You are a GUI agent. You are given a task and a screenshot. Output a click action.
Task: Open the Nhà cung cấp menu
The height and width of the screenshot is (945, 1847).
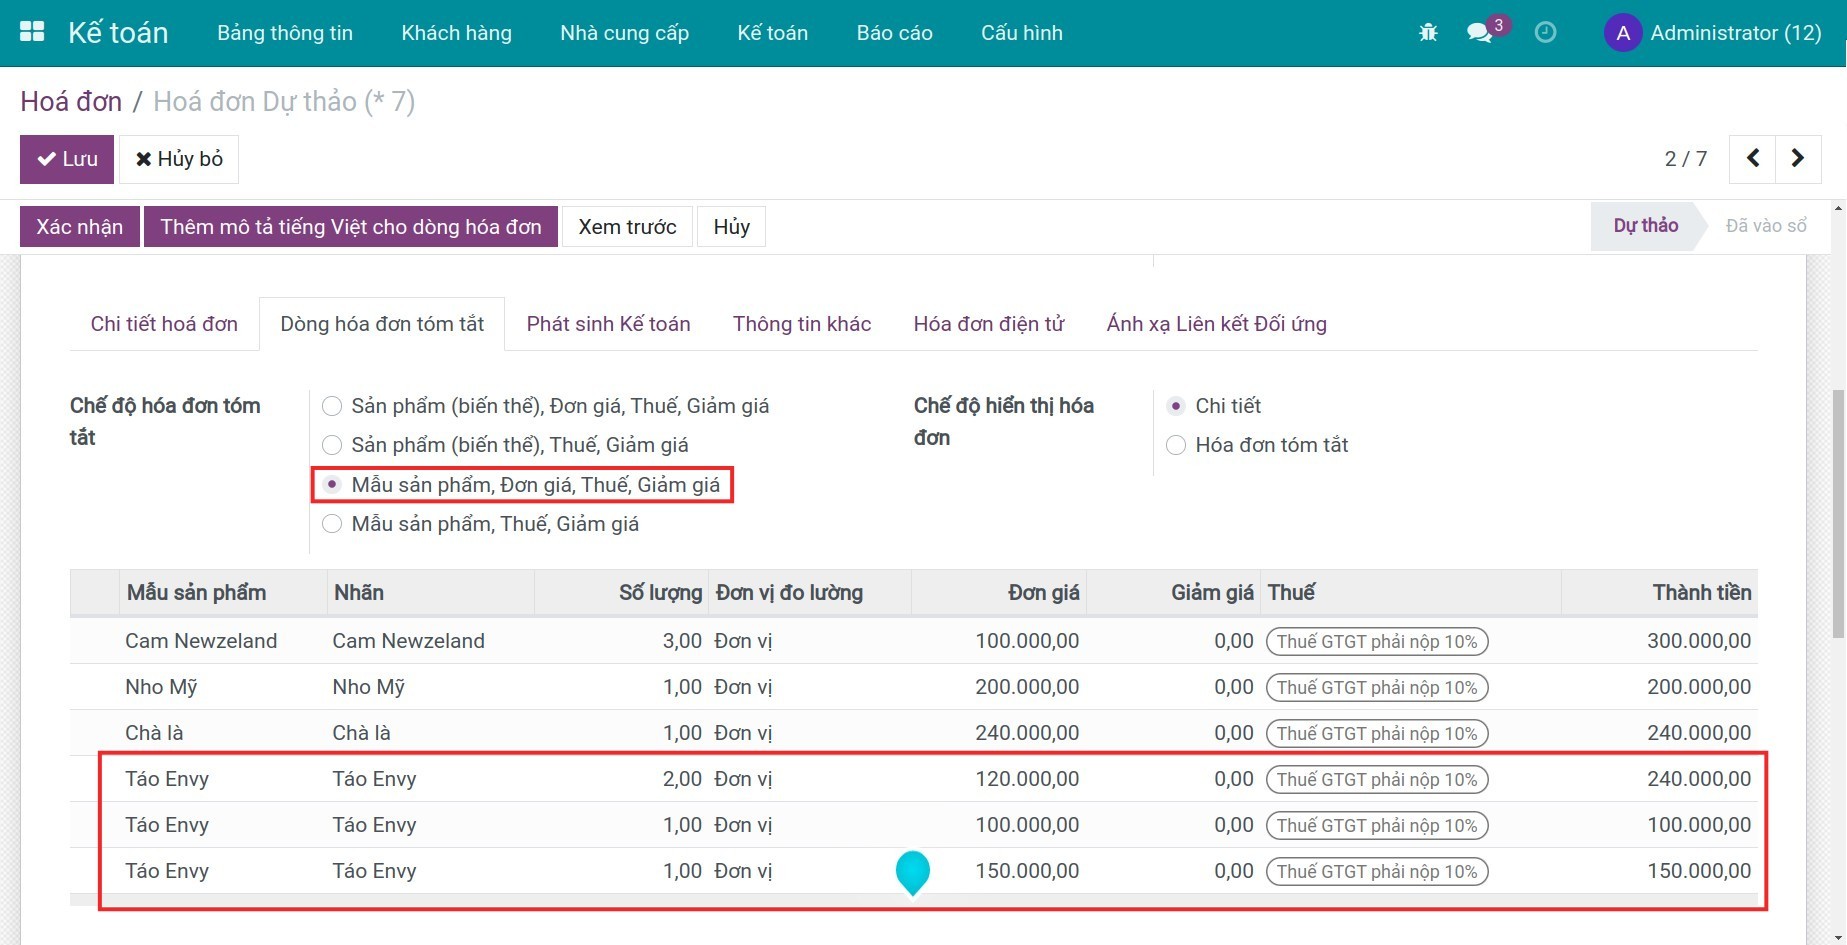tap(624, 33)
